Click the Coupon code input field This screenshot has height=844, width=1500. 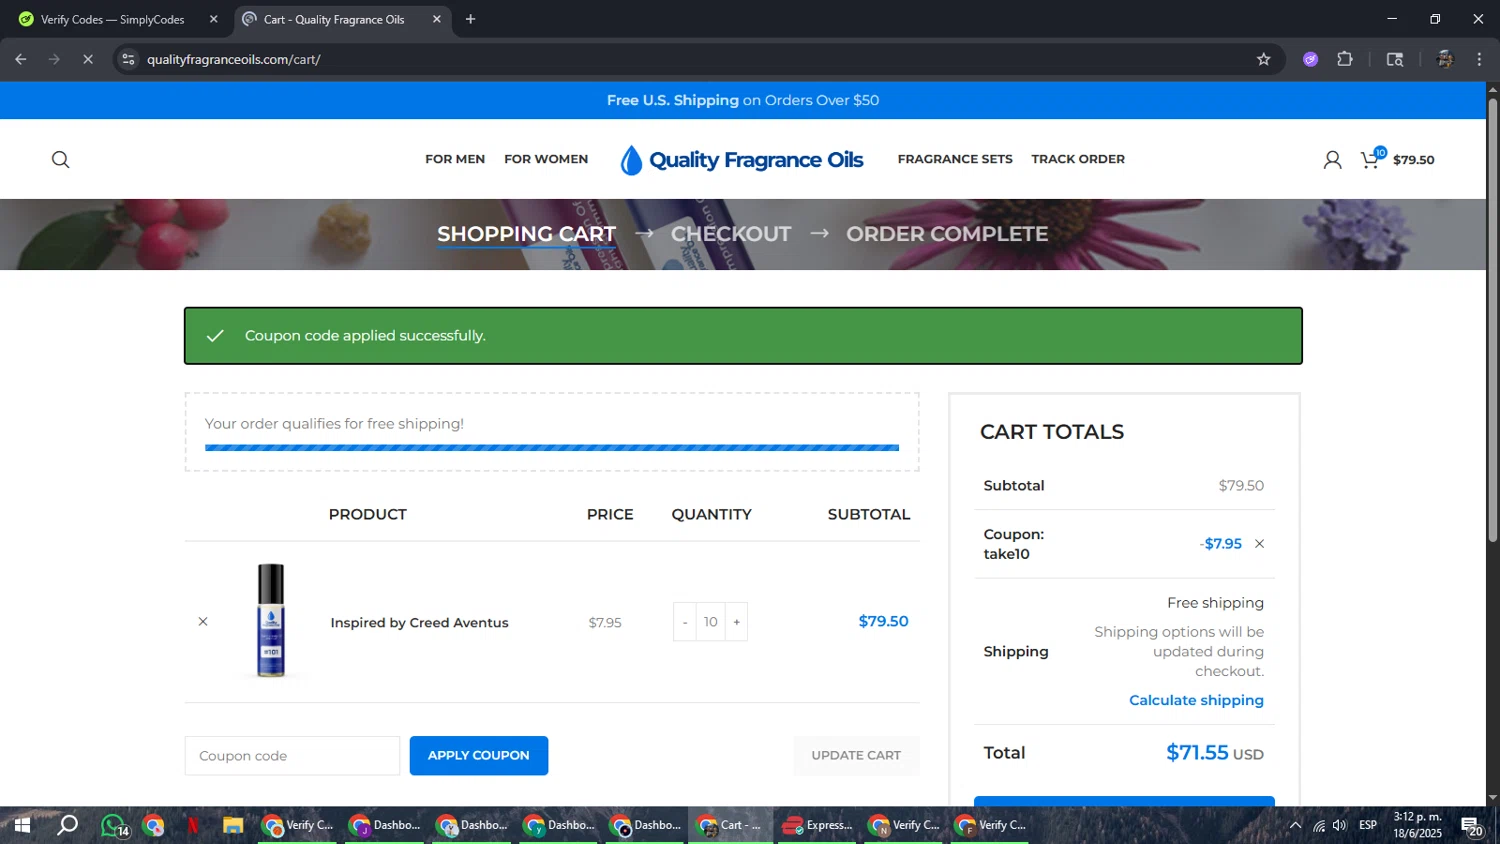pos(292,756)
